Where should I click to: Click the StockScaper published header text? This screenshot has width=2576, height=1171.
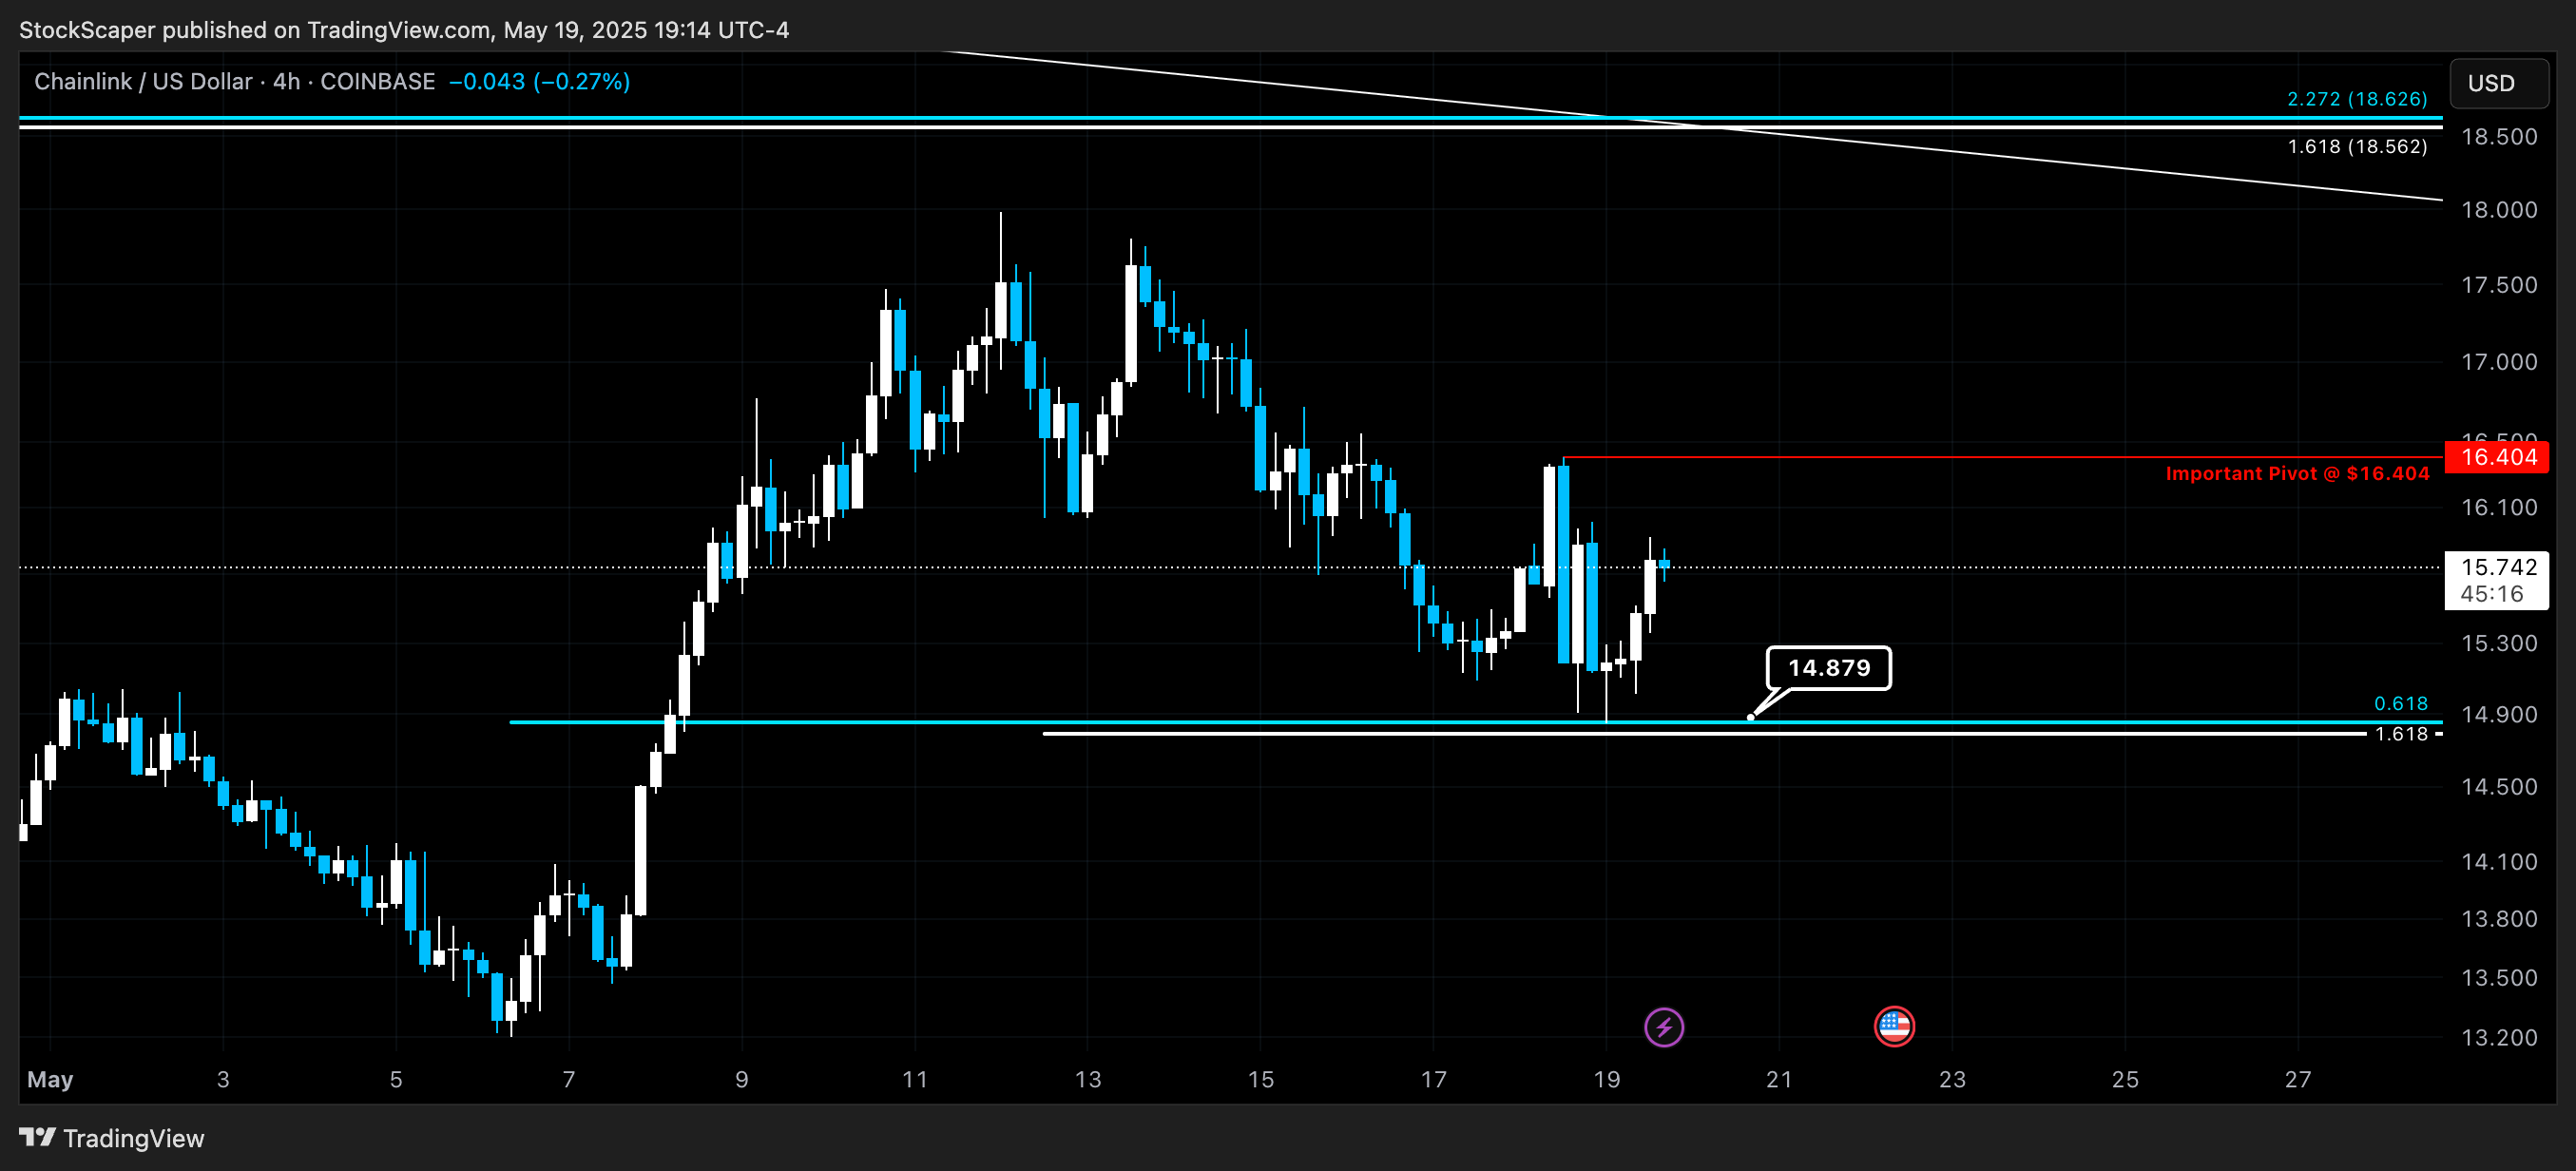coord(404,30)
